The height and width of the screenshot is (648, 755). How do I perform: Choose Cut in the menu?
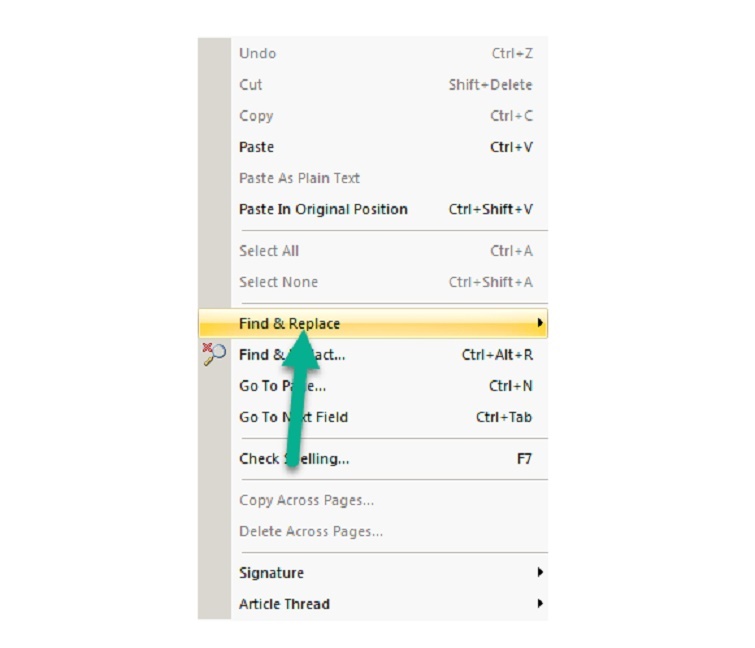tap(251, 85)
